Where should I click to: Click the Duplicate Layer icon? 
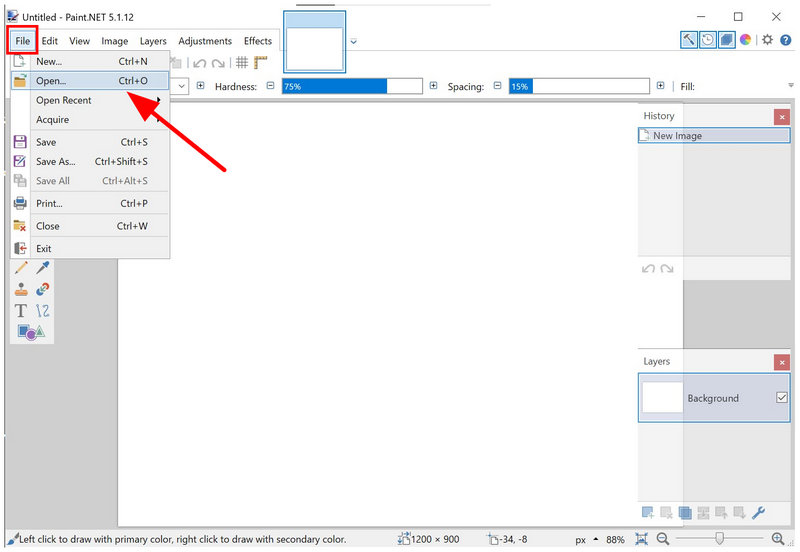tap(685, 512)
